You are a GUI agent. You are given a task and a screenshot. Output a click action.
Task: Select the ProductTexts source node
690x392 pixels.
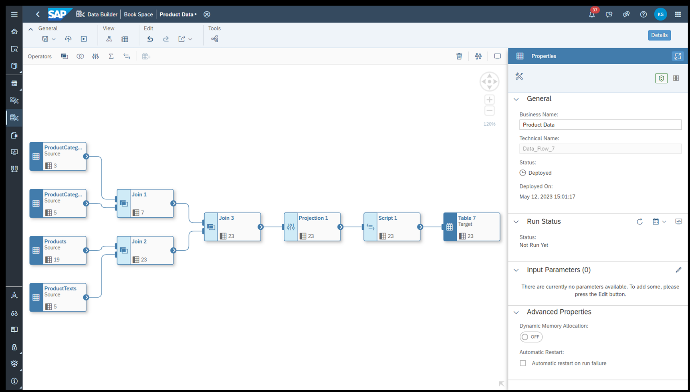tap(58, 297)
